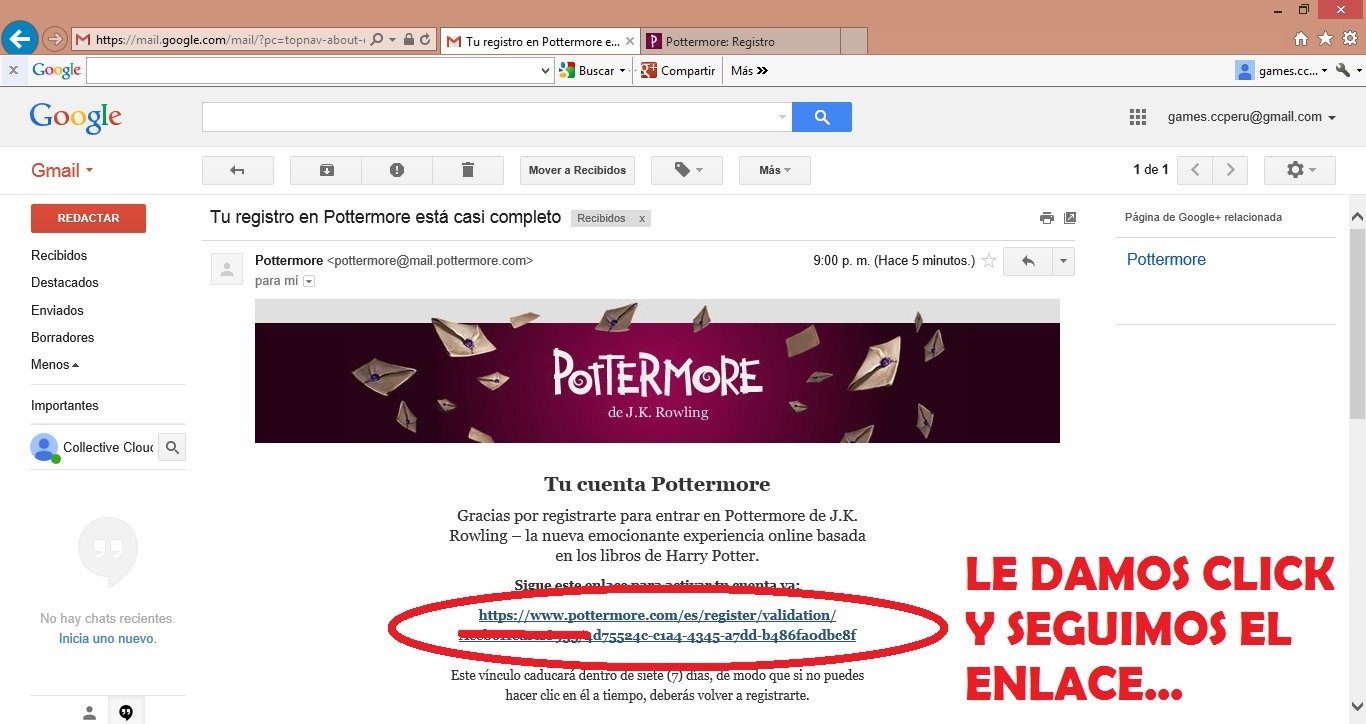
Task: Switch to the 'Tu registro en Pottermore' tab
Action: 538,41
